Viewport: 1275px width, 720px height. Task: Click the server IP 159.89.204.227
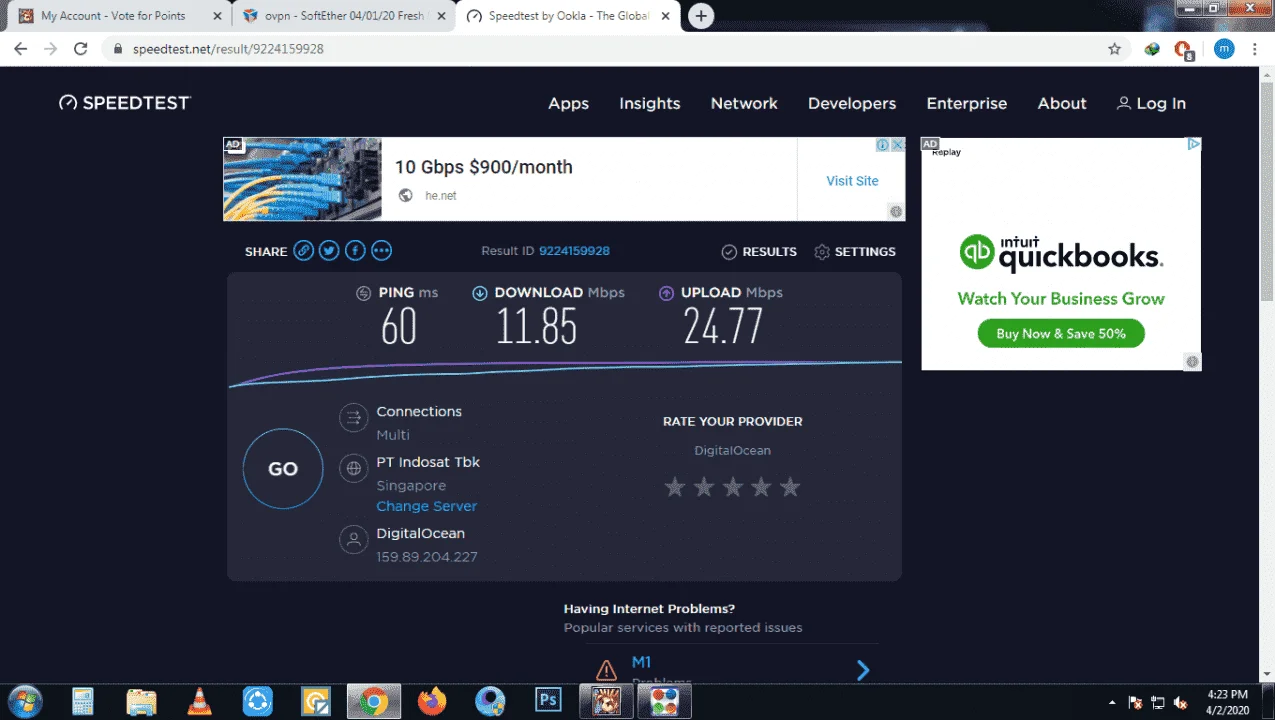[427, 557]
